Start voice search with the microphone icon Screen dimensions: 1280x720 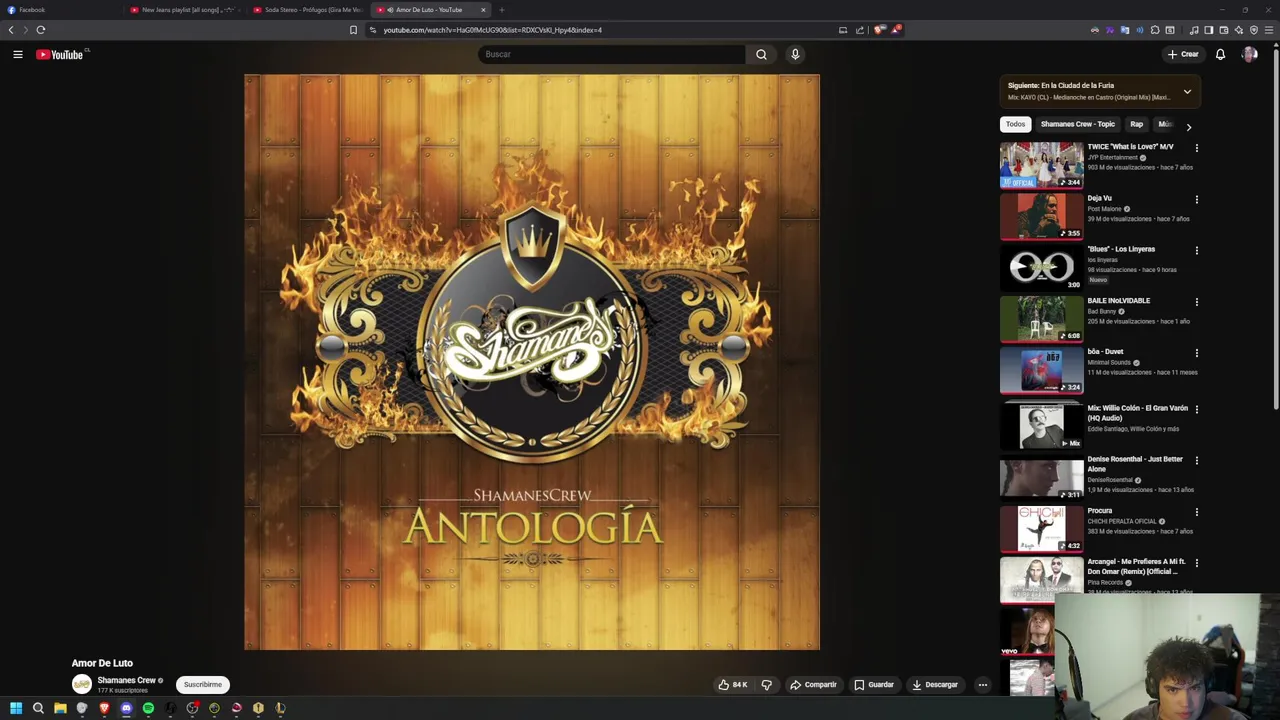click(x=795, y=55)
